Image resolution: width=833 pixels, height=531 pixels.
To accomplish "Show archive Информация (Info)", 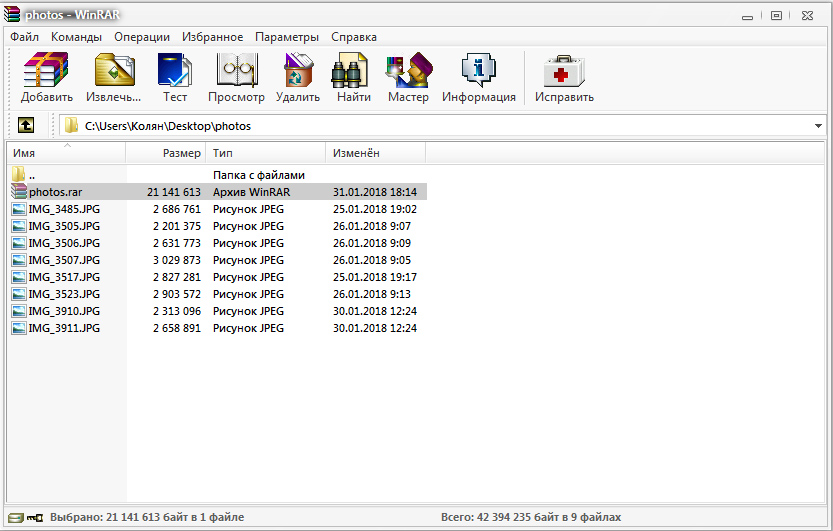I will click(x=479, y=70).
